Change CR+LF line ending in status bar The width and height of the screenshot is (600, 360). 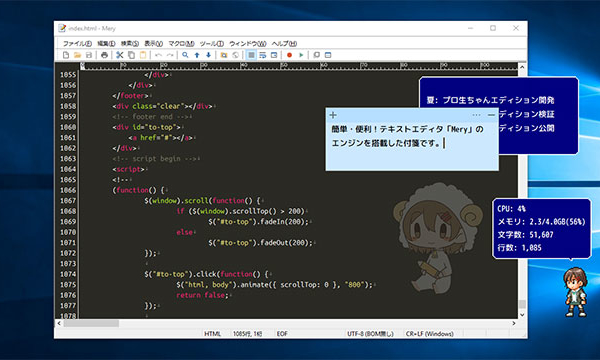(x=429, y=334)
